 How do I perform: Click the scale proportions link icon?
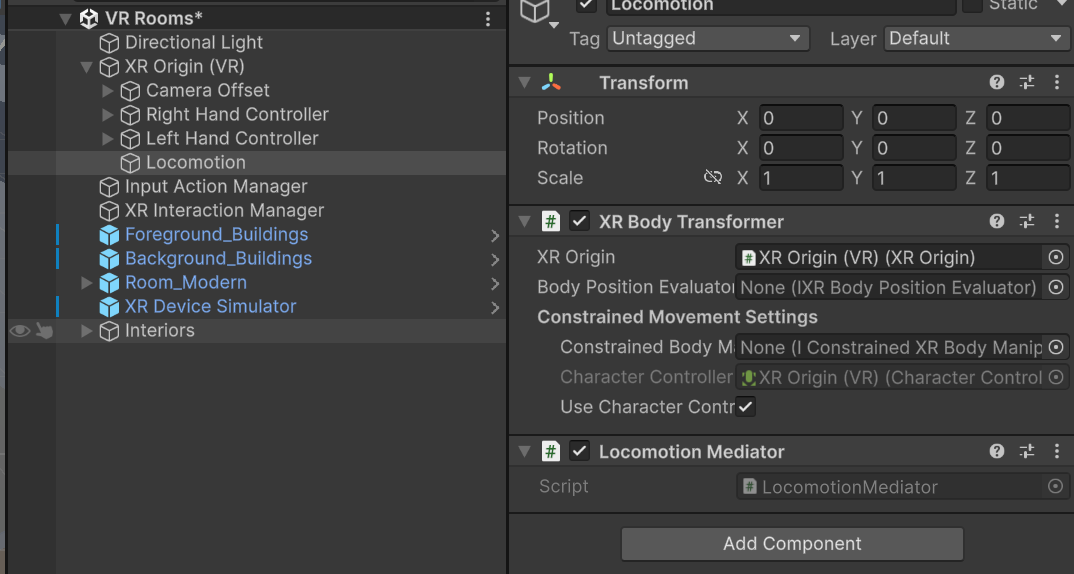(x=713, y=178)
